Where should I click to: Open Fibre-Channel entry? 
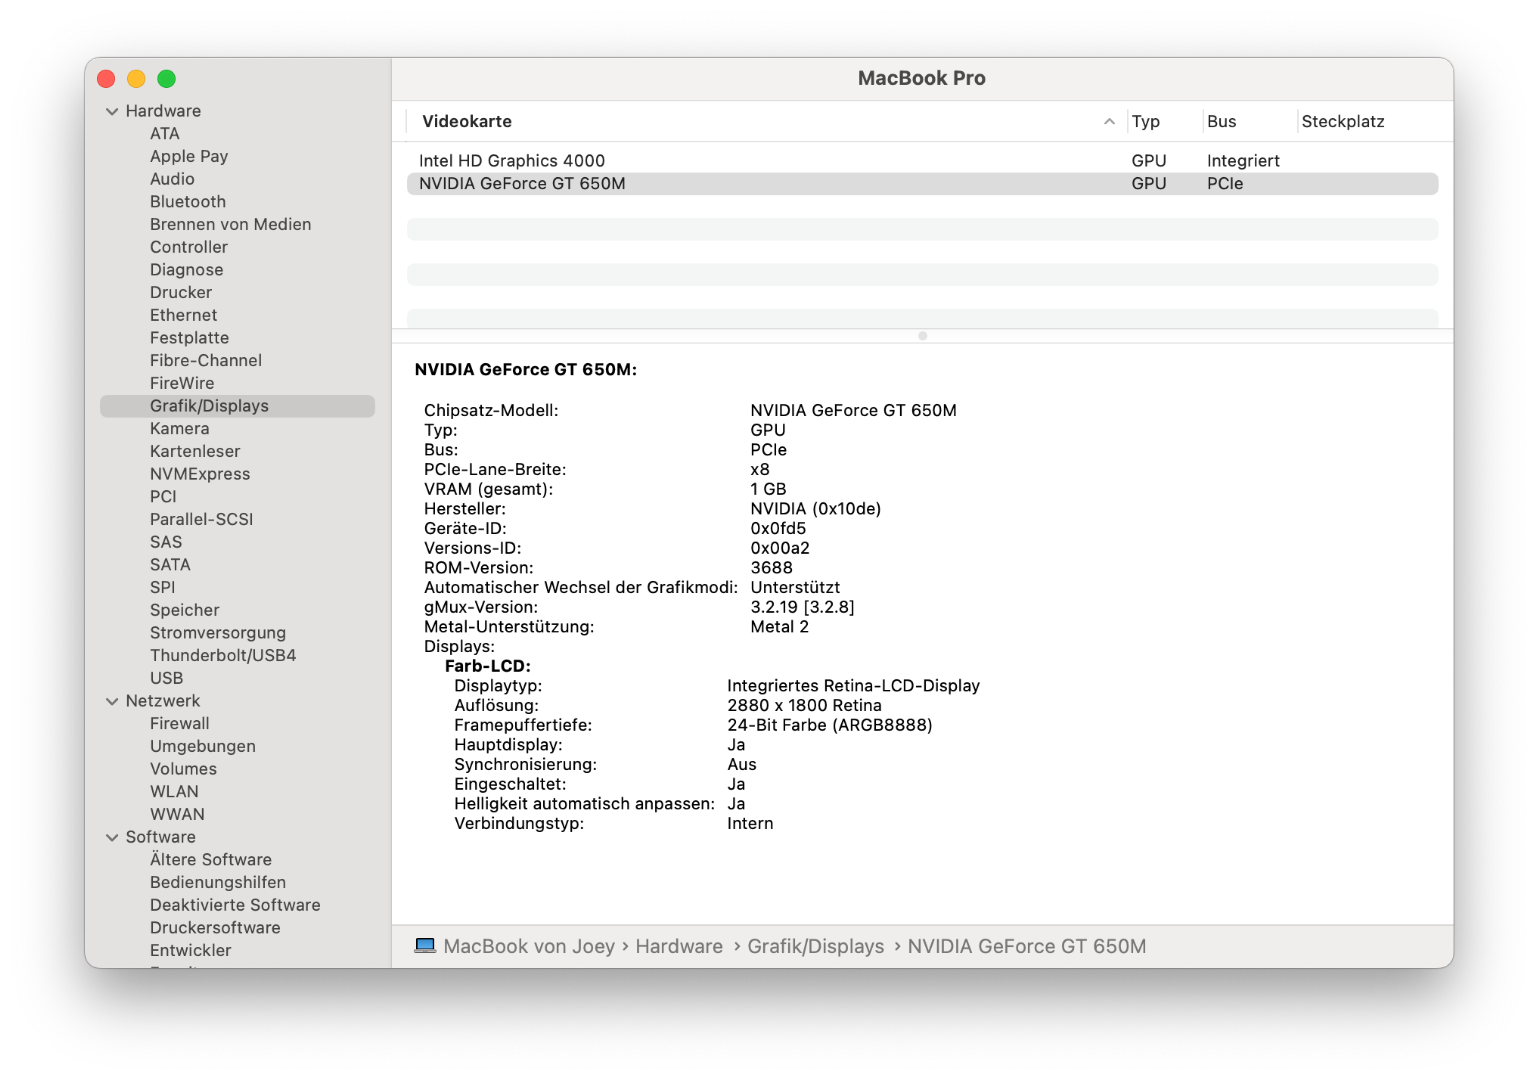point(206,361)
